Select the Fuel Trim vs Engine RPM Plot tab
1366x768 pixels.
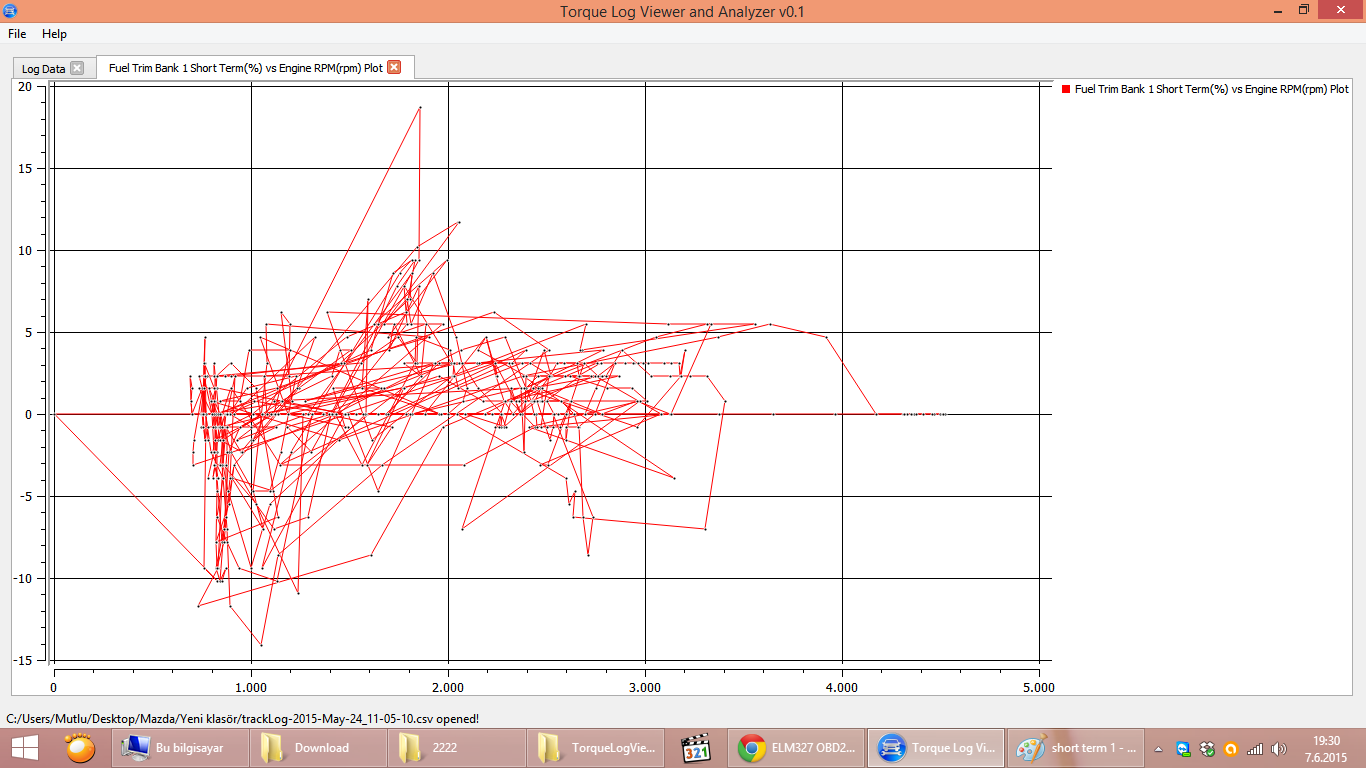[x=246, y=68]
